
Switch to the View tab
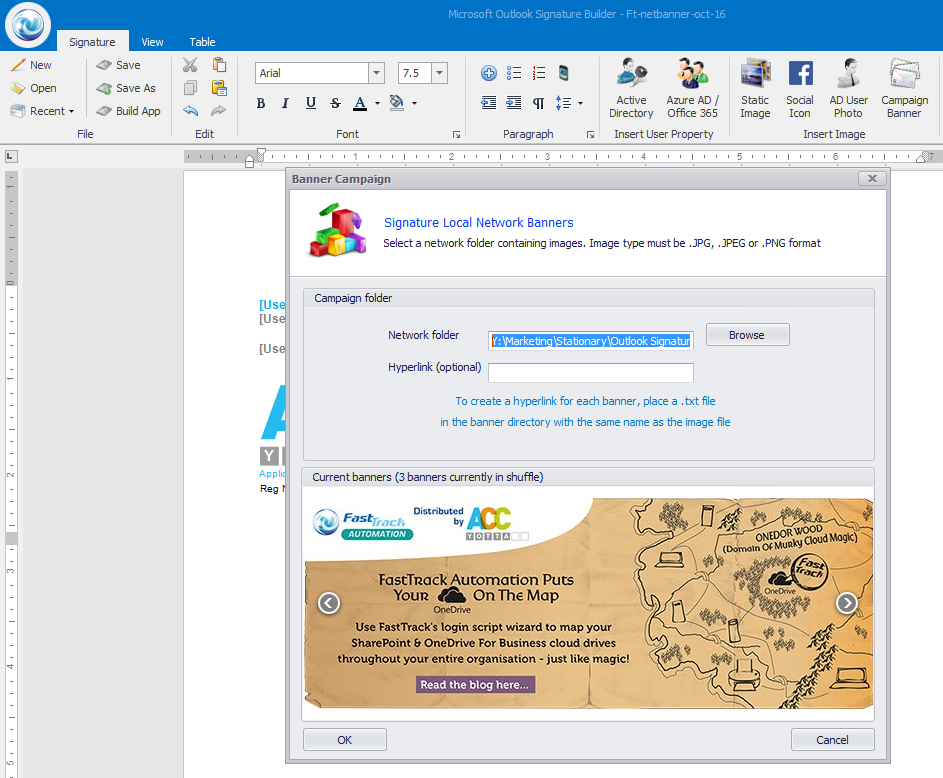click(x=152, y=42)
